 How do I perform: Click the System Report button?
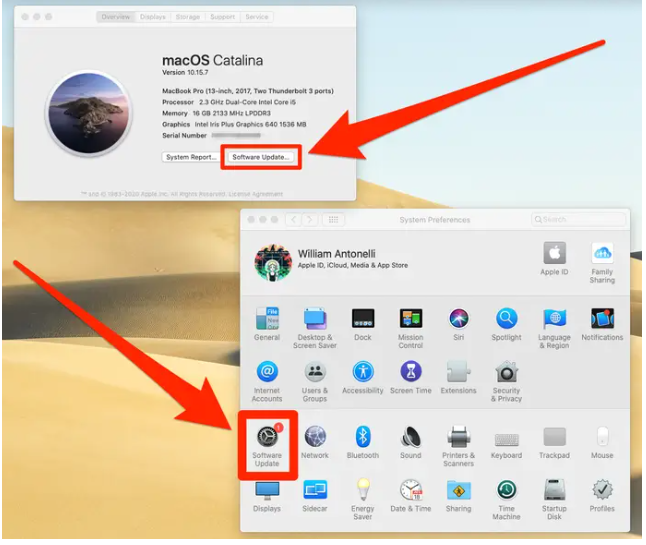coord(191,157)
